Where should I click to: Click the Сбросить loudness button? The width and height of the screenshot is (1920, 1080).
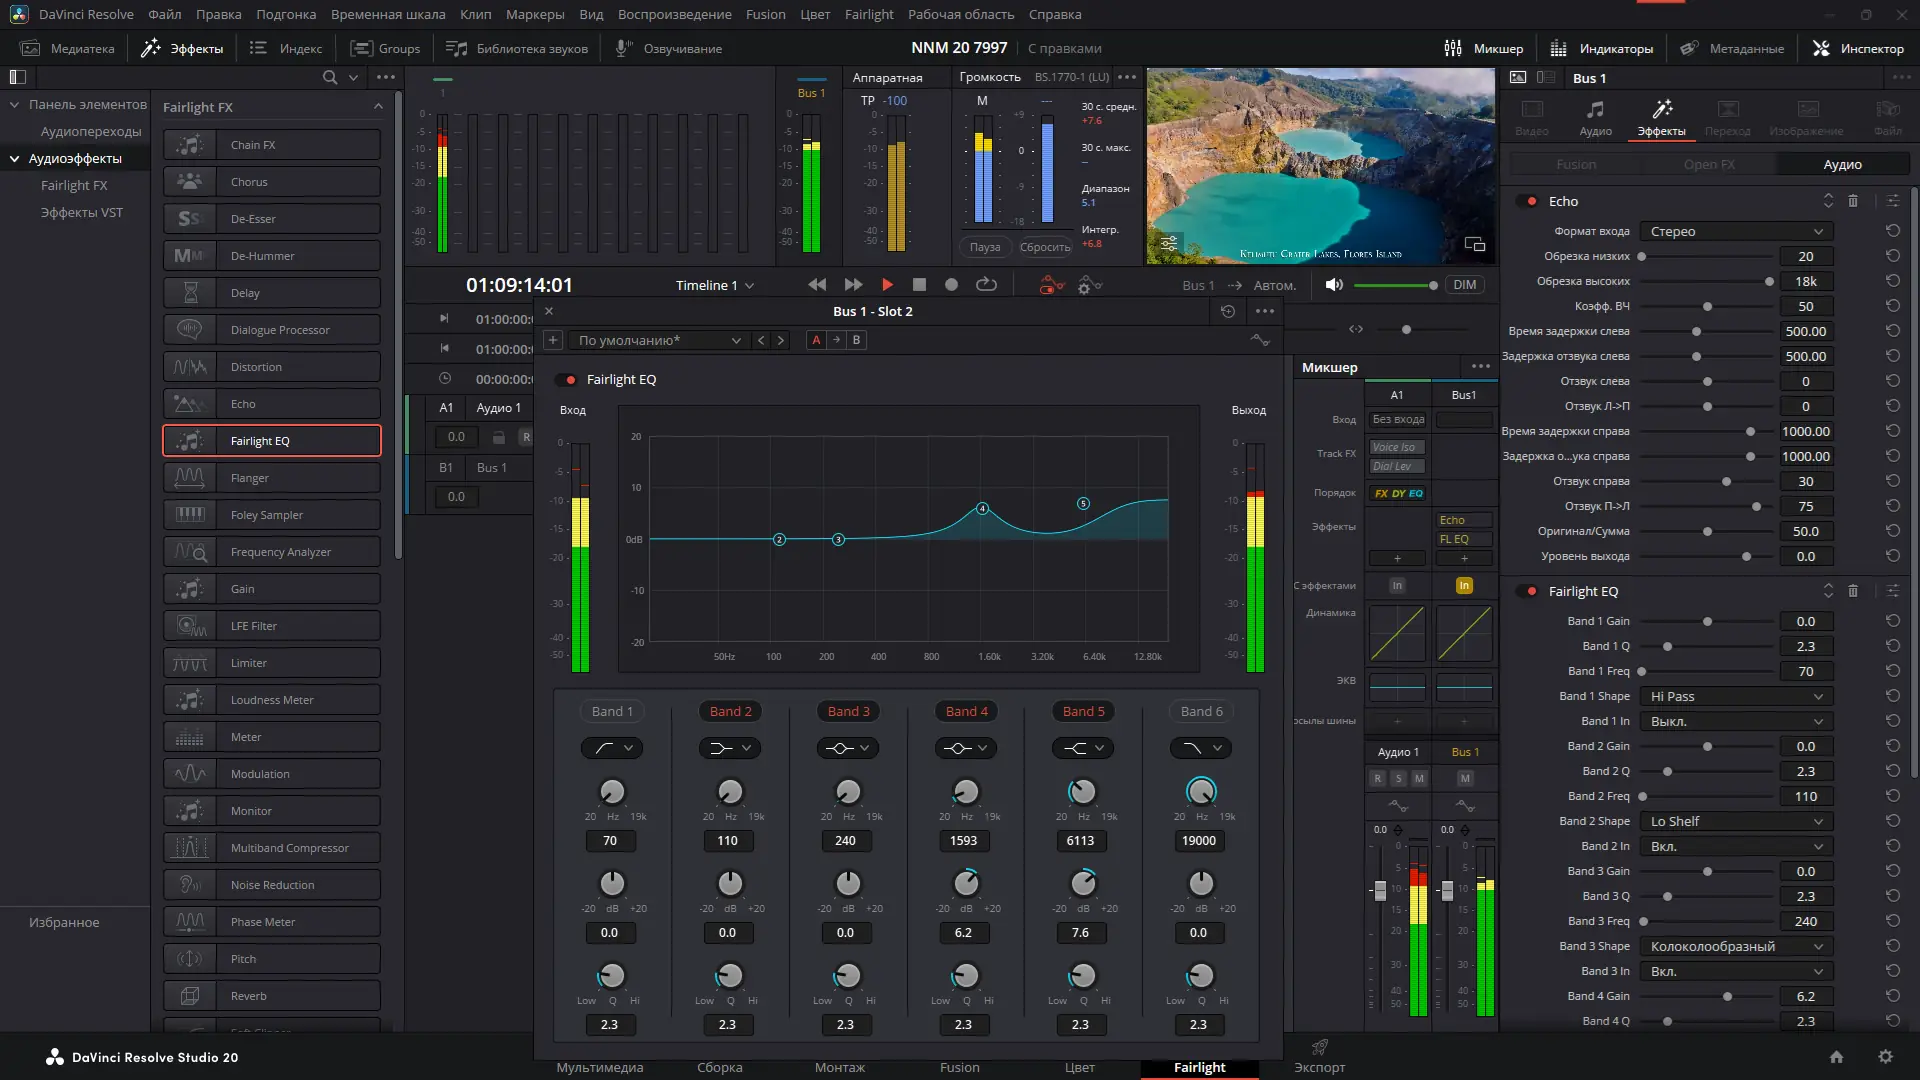(x=1046, y=247)
